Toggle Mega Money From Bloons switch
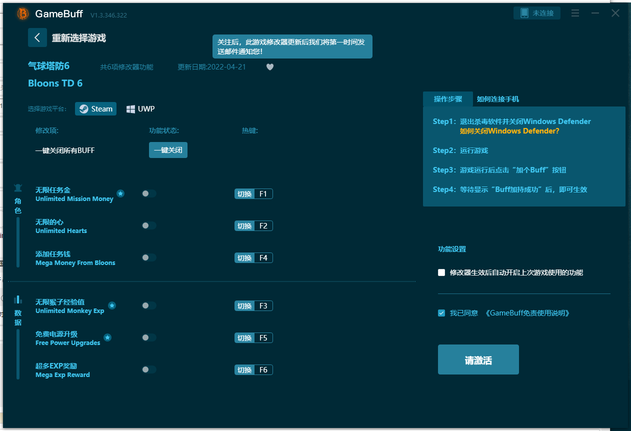The image size is (631, 431). tap(149, 258)
